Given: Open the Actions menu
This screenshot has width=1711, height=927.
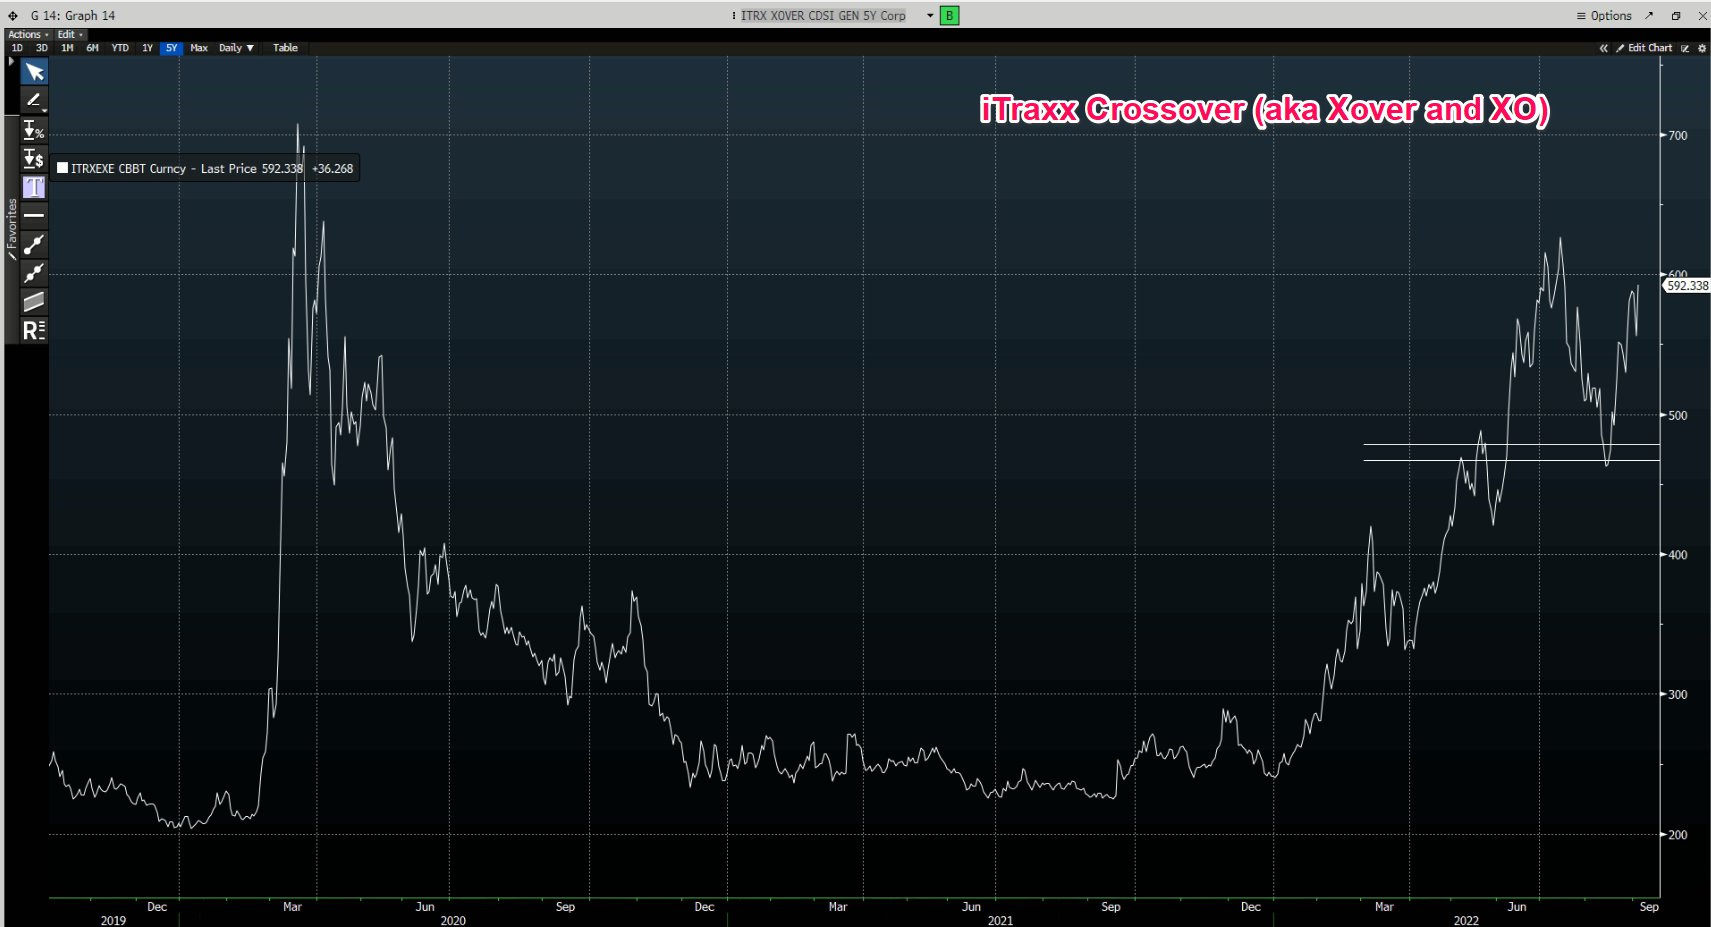Looking at the screenshot, I should (x=28, y=34).
